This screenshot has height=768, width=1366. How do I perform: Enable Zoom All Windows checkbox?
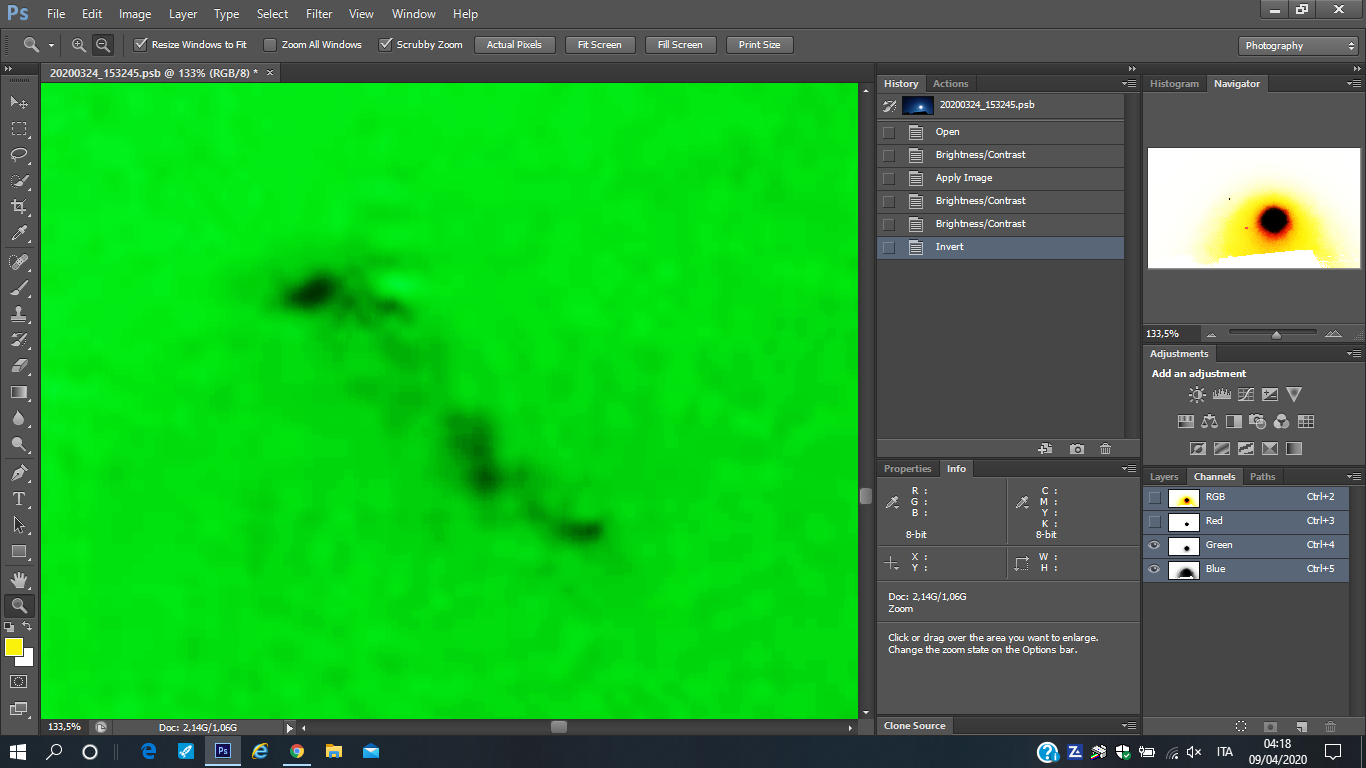(270, 45)
